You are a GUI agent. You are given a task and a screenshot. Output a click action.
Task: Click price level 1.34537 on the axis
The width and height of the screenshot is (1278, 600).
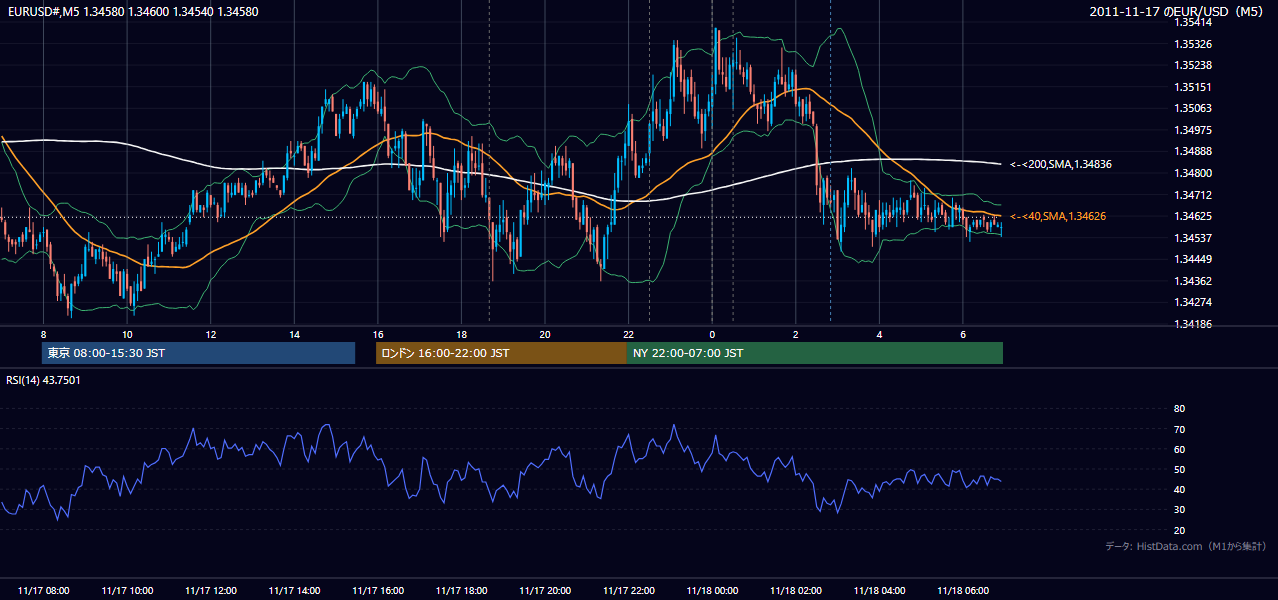1193,238
